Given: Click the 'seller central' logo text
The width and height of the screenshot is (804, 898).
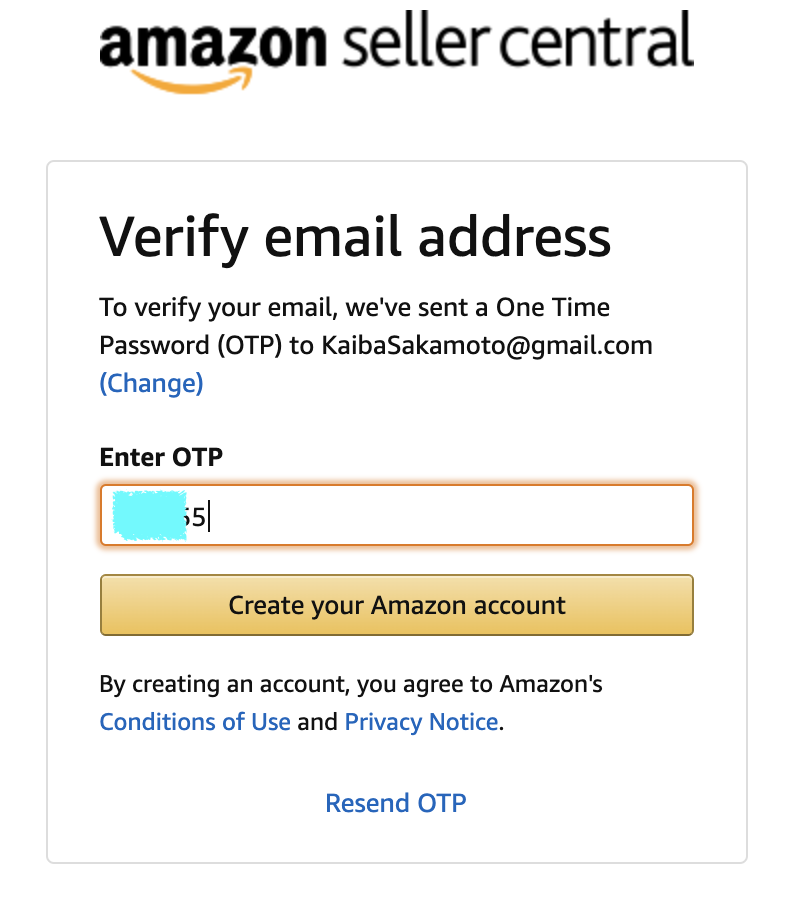Looking at the screenshot, I should pos(518,40).
